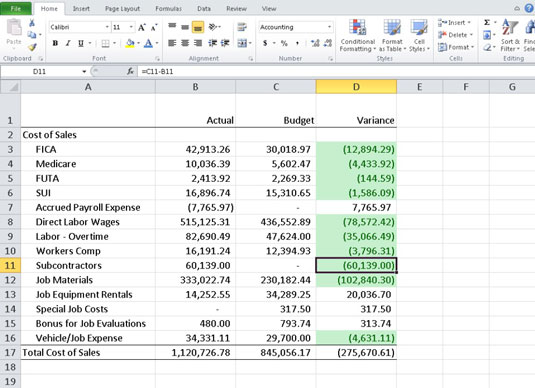Click the Fill down-arrow icon in Editing
The image size is (535, 388).
pyautogui.click(x=487, y=35)
